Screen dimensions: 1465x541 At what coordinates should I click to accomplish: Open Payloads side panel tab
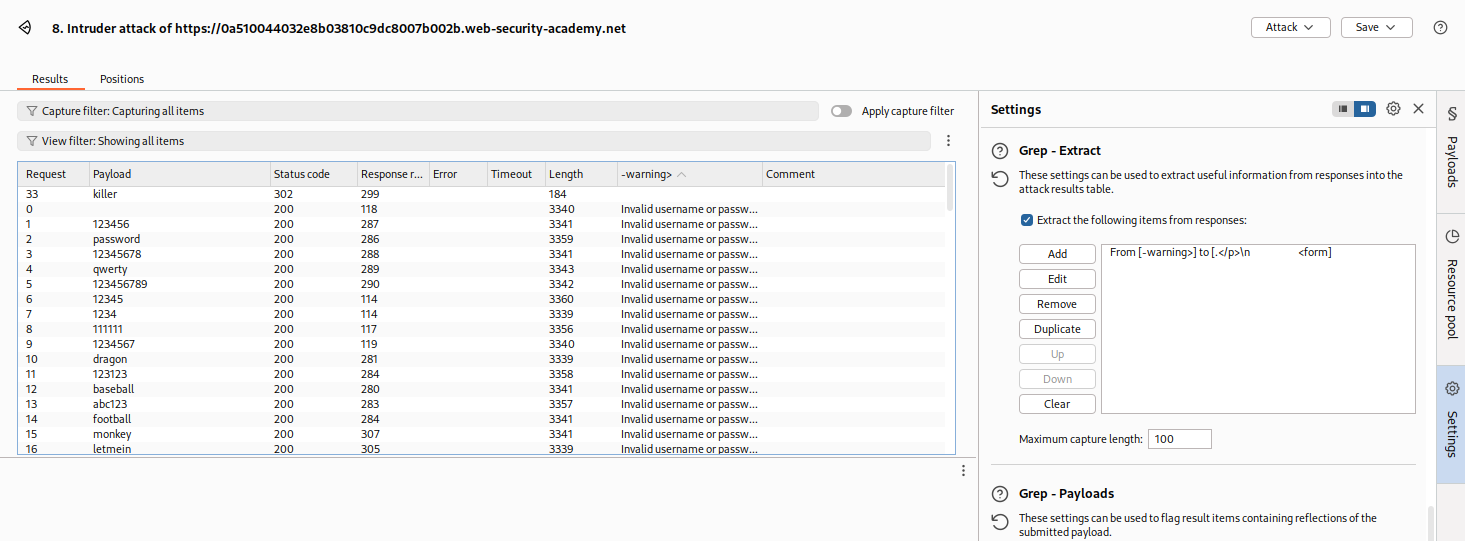tap(1451, 147)
